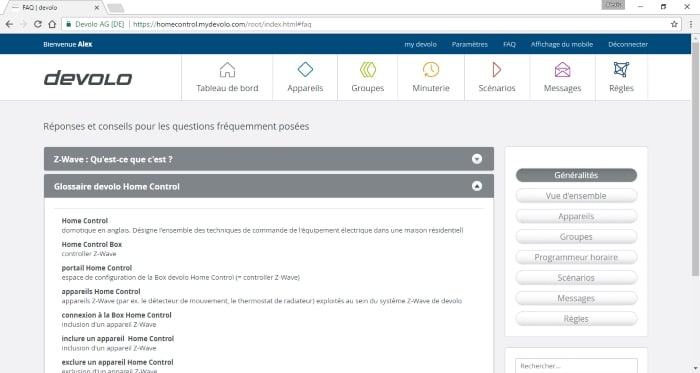Open the my devolo menu link

[421, 44]
